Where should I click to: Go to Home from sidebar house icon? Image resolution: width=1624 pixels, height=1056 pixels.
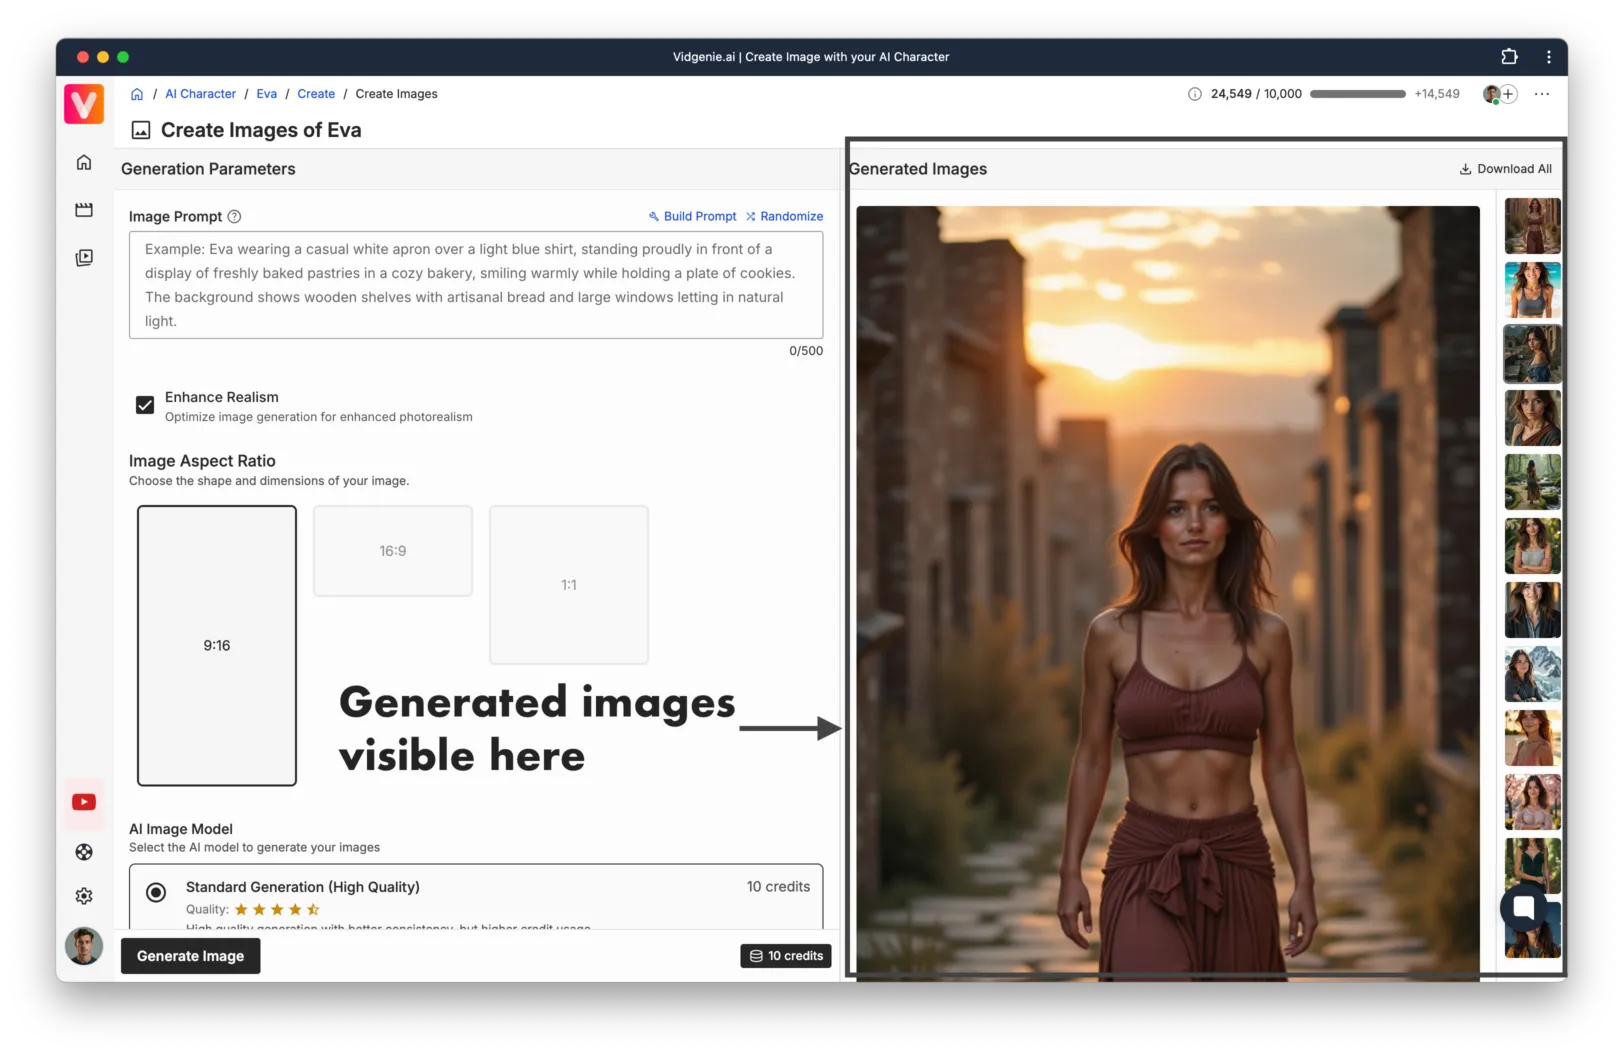[84, 162]
